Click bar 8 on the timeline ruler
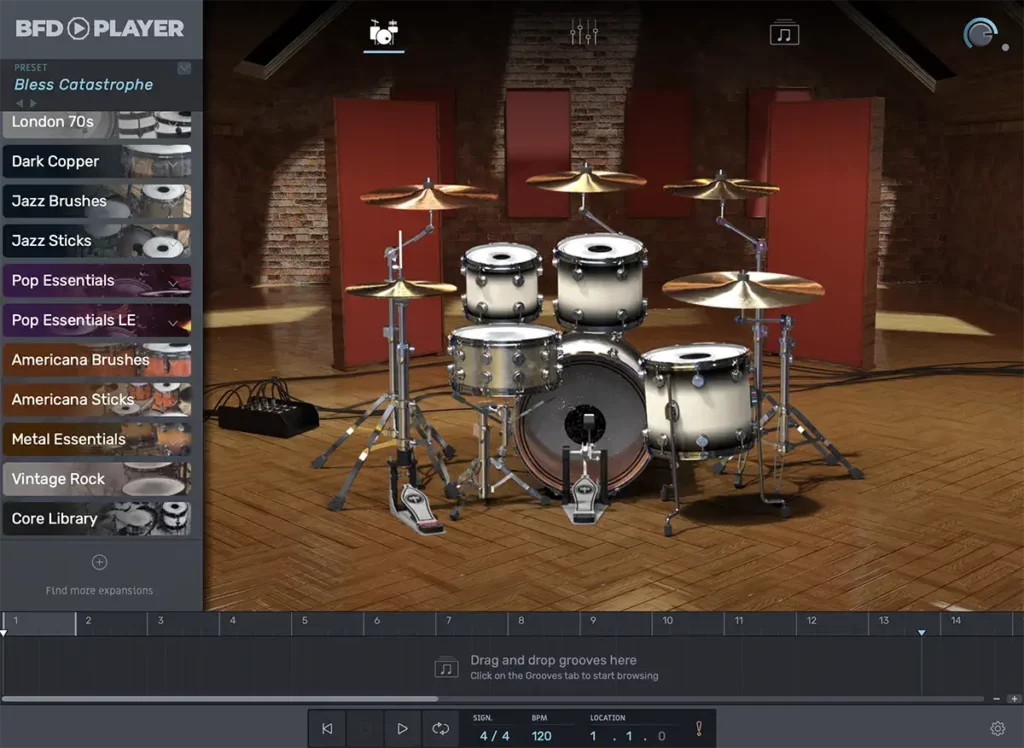Image resolution: width=1024 pixels, height=748 pixels. point(520,622)
